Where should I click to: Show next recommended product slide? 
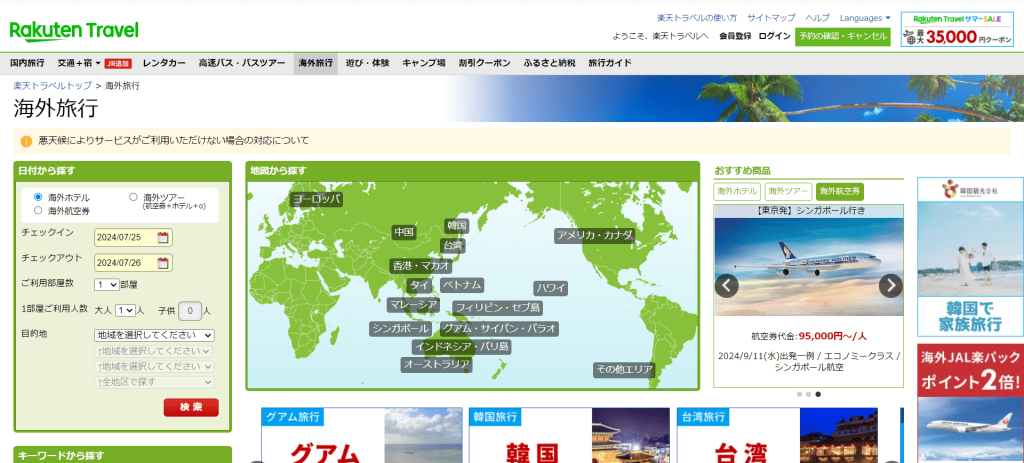coord(890,285)
